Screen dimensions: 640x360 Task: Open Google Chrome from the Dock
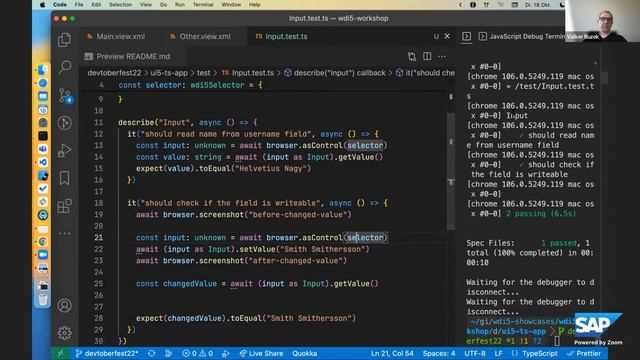pos(43,241)
